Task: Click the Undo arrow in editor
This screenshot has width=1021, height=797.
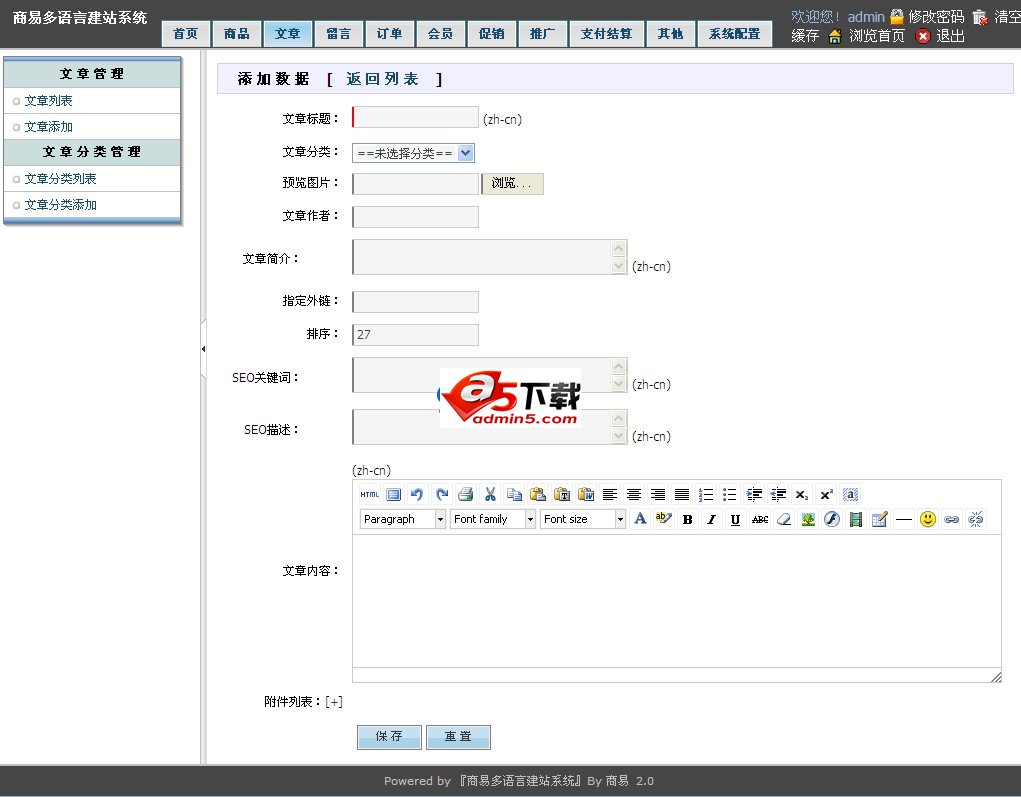Action: 417,494
